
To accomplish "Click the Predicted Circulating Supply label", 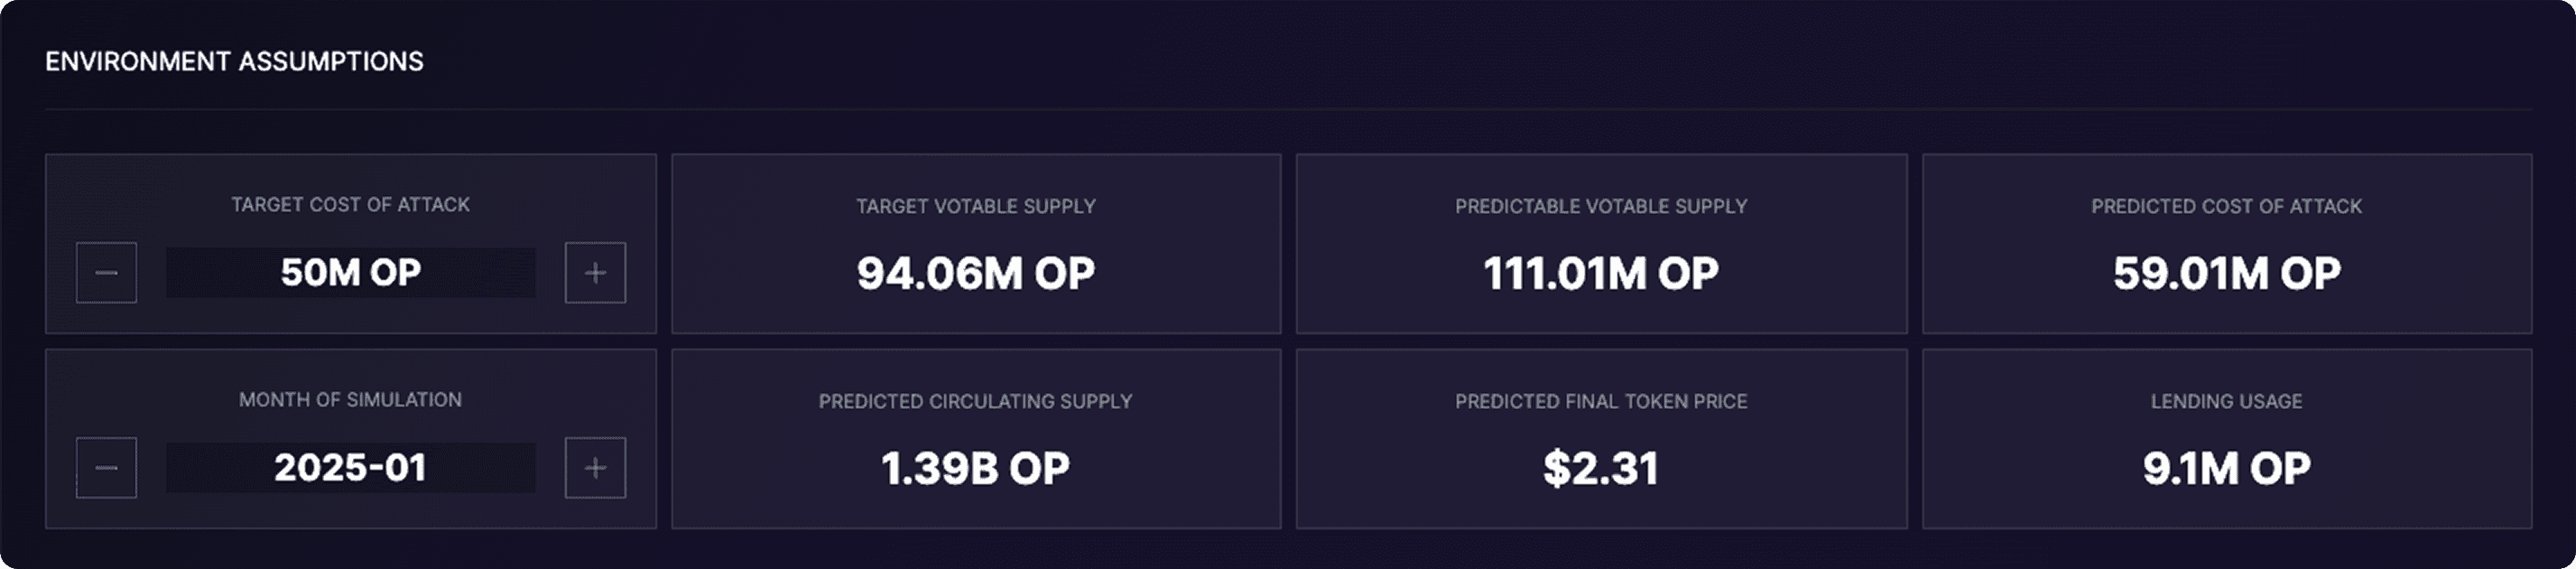I will click(x=976, y=401).
